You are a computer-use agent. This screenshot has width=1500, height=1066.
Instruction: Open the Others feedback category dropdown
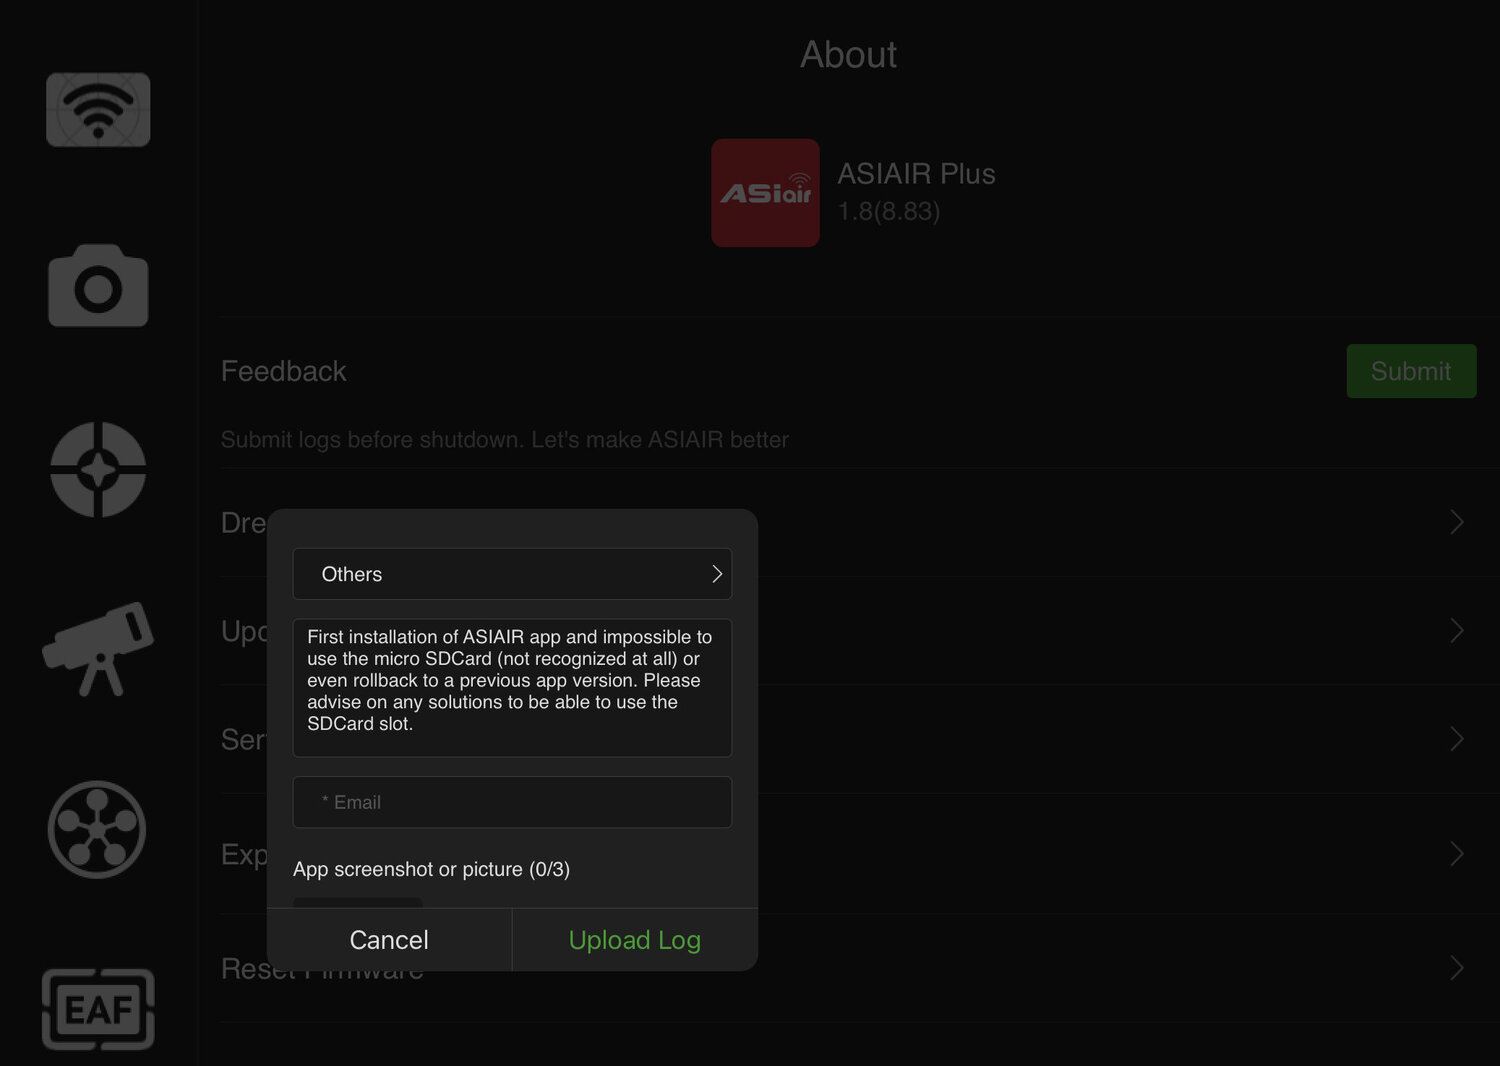click(x=512, y=574)
